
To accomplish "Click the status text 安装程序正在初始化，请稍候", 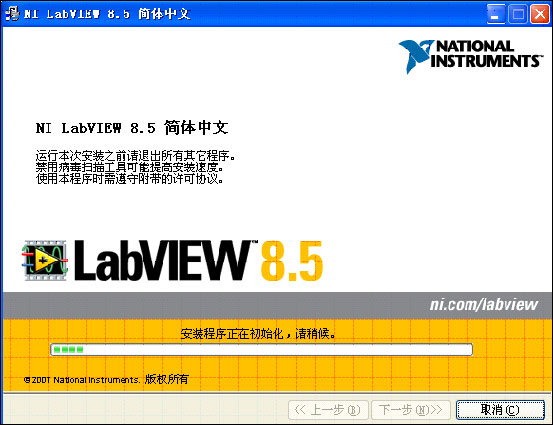I will click(x=258, y=333).
